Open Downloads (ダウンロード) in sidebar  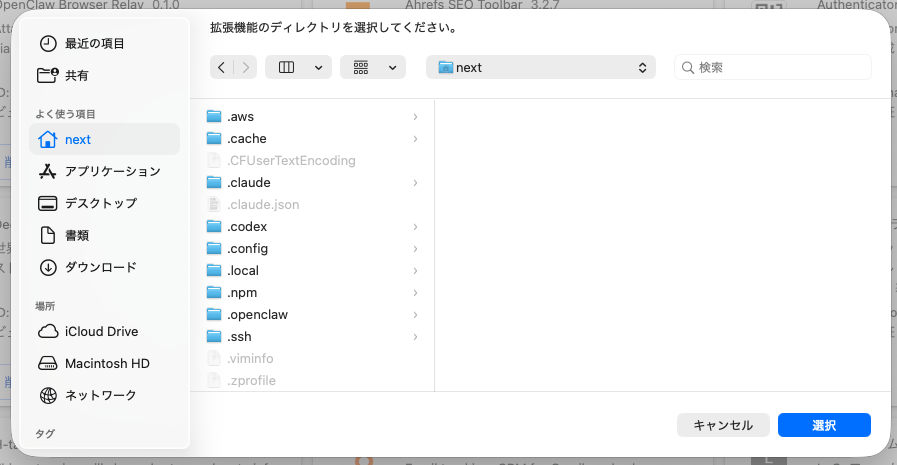100,268
